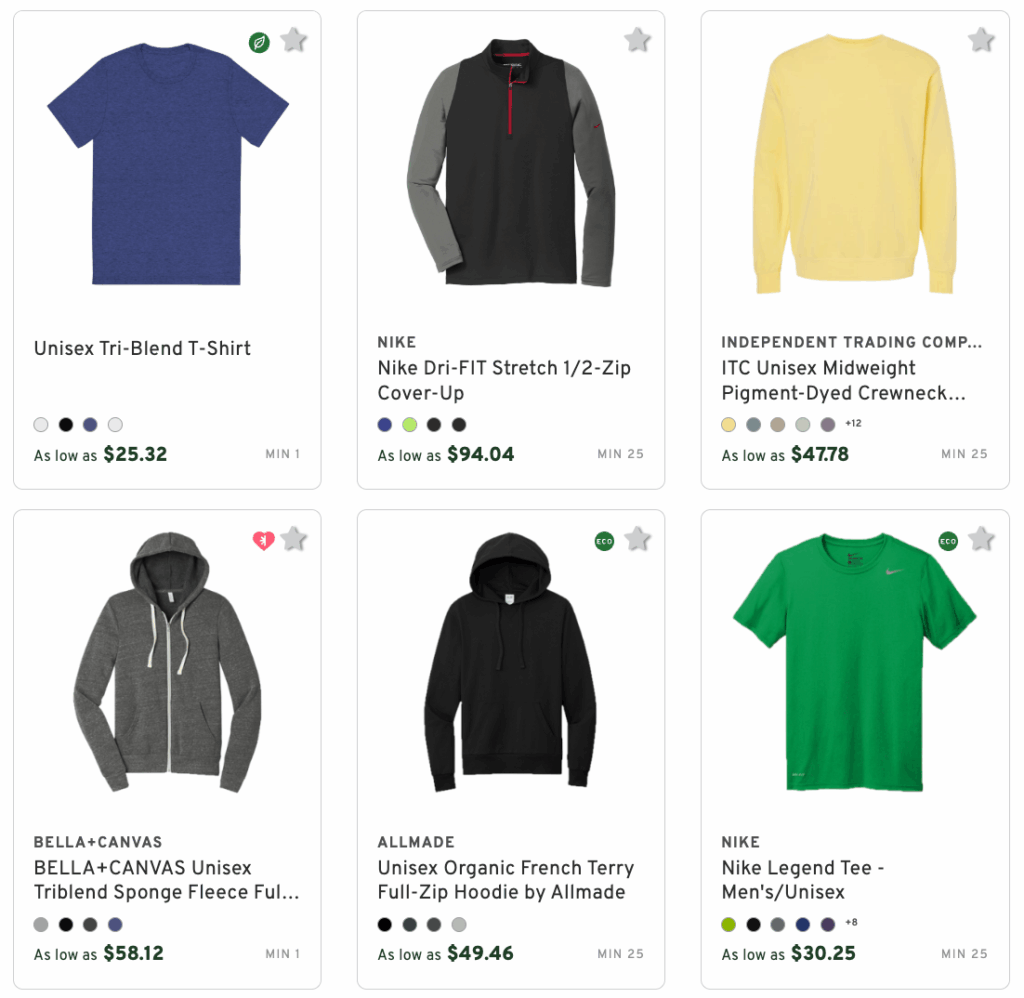Toggle favorite star on the Allmade hoodie

click(x=637, y=539)
